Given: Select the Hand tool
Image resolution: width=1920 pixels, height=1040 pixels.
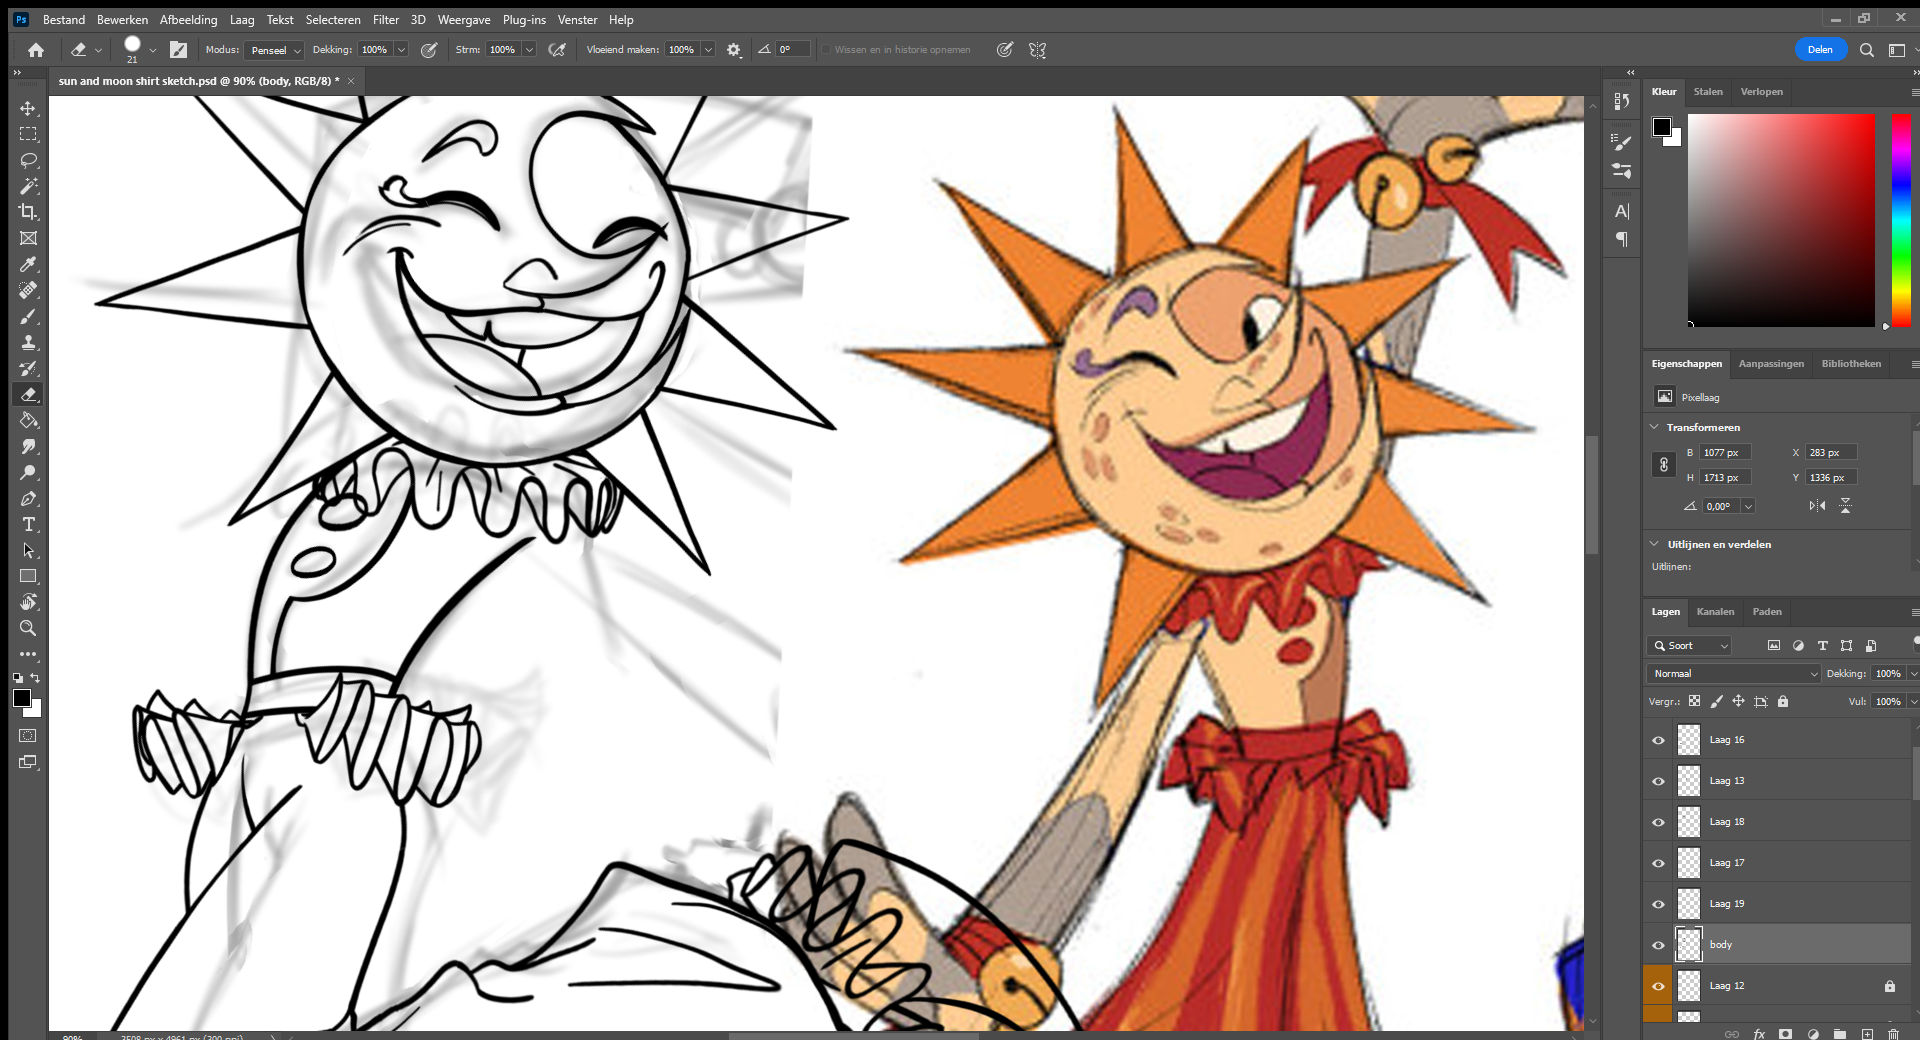Looking at the screenshot, I should pos(28,602).
